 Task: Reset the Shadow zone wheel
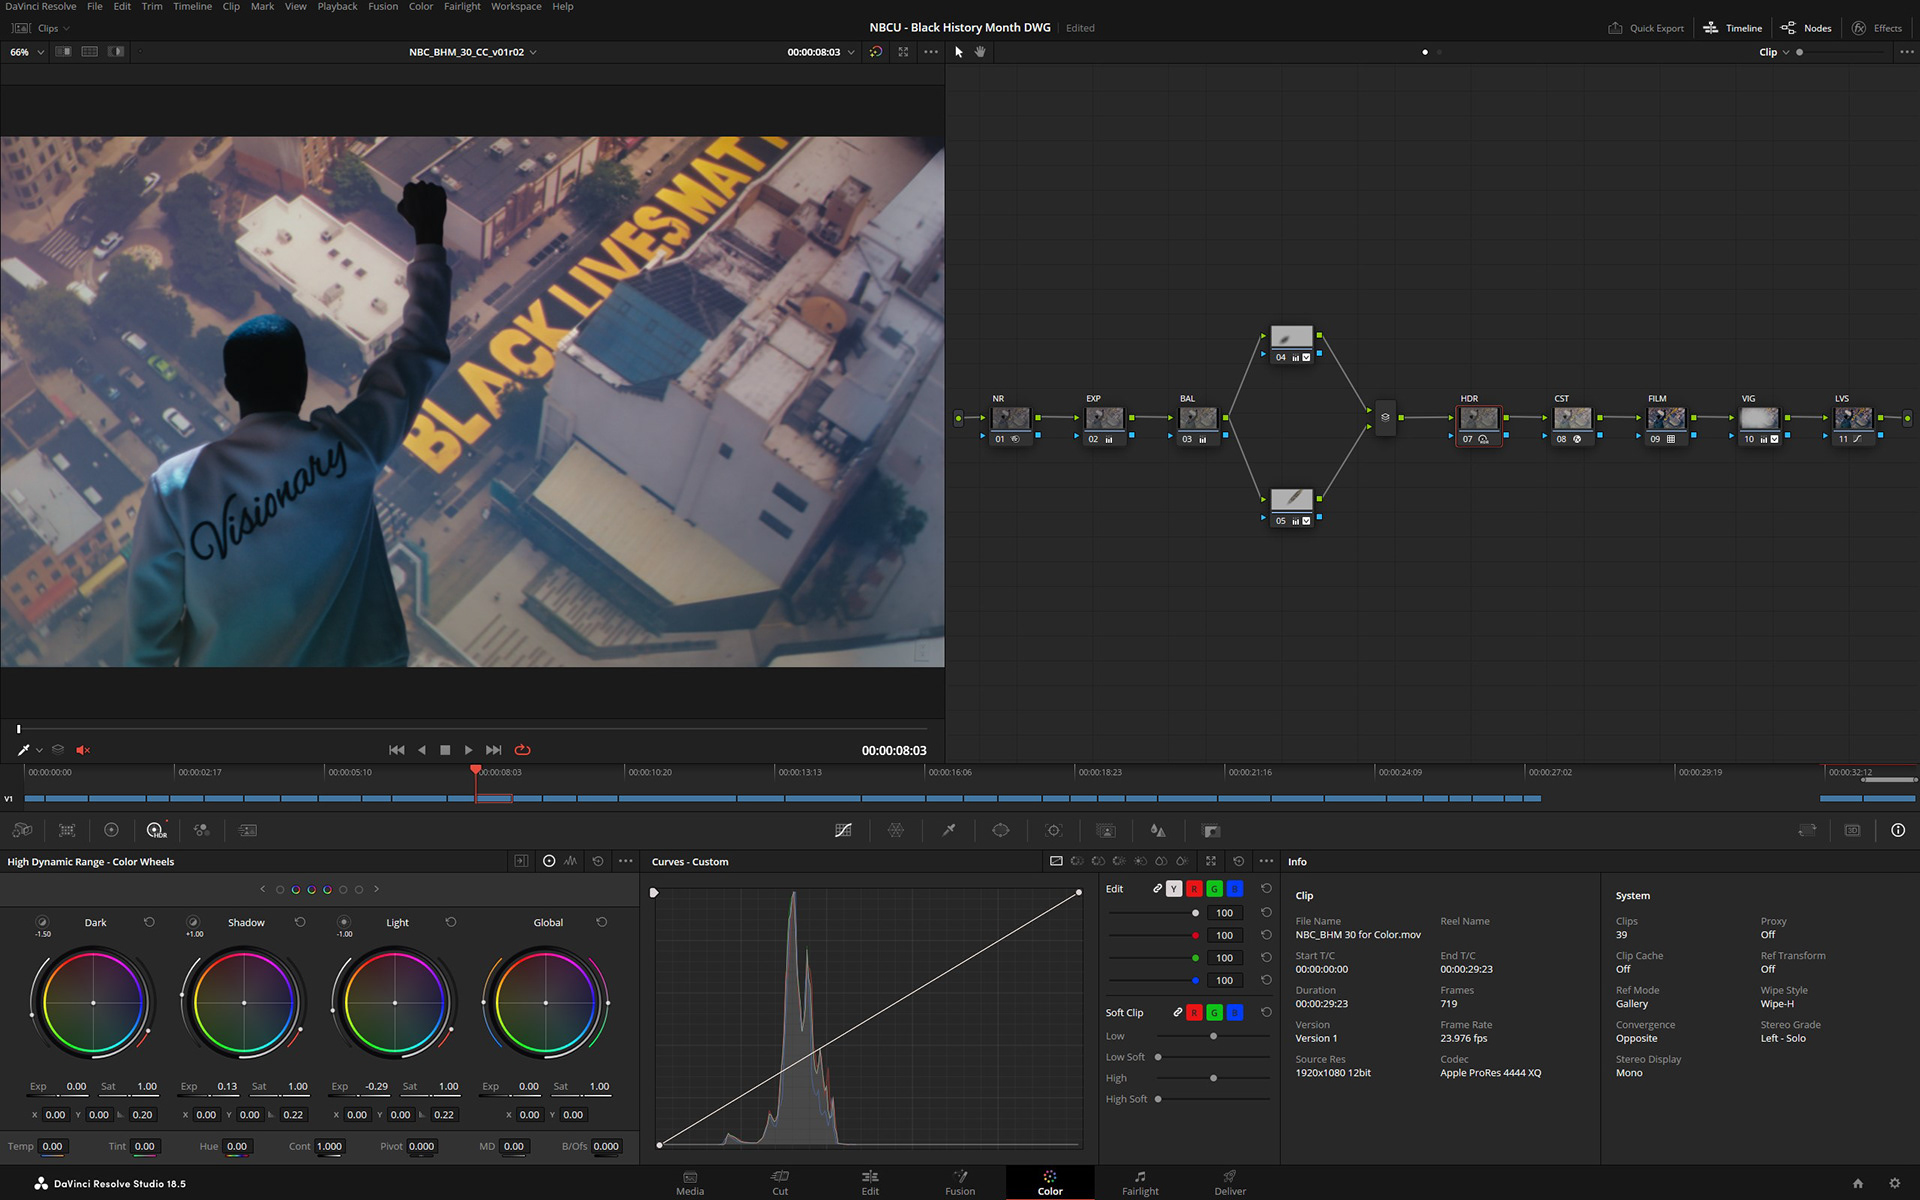(x=300, y=922)
